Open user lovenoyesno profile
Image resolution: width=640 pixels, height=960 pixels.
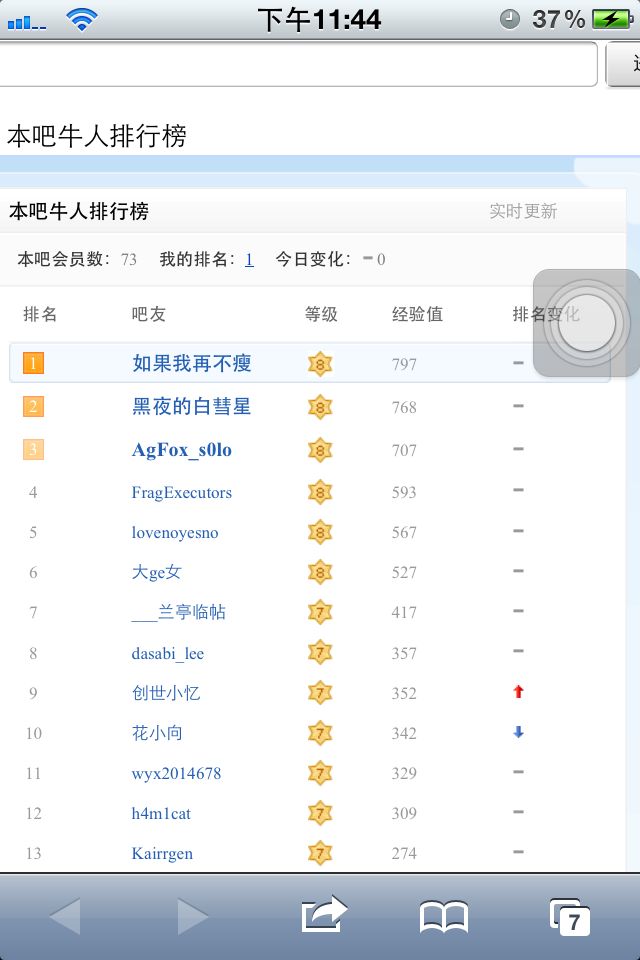[x=175, y=532]
